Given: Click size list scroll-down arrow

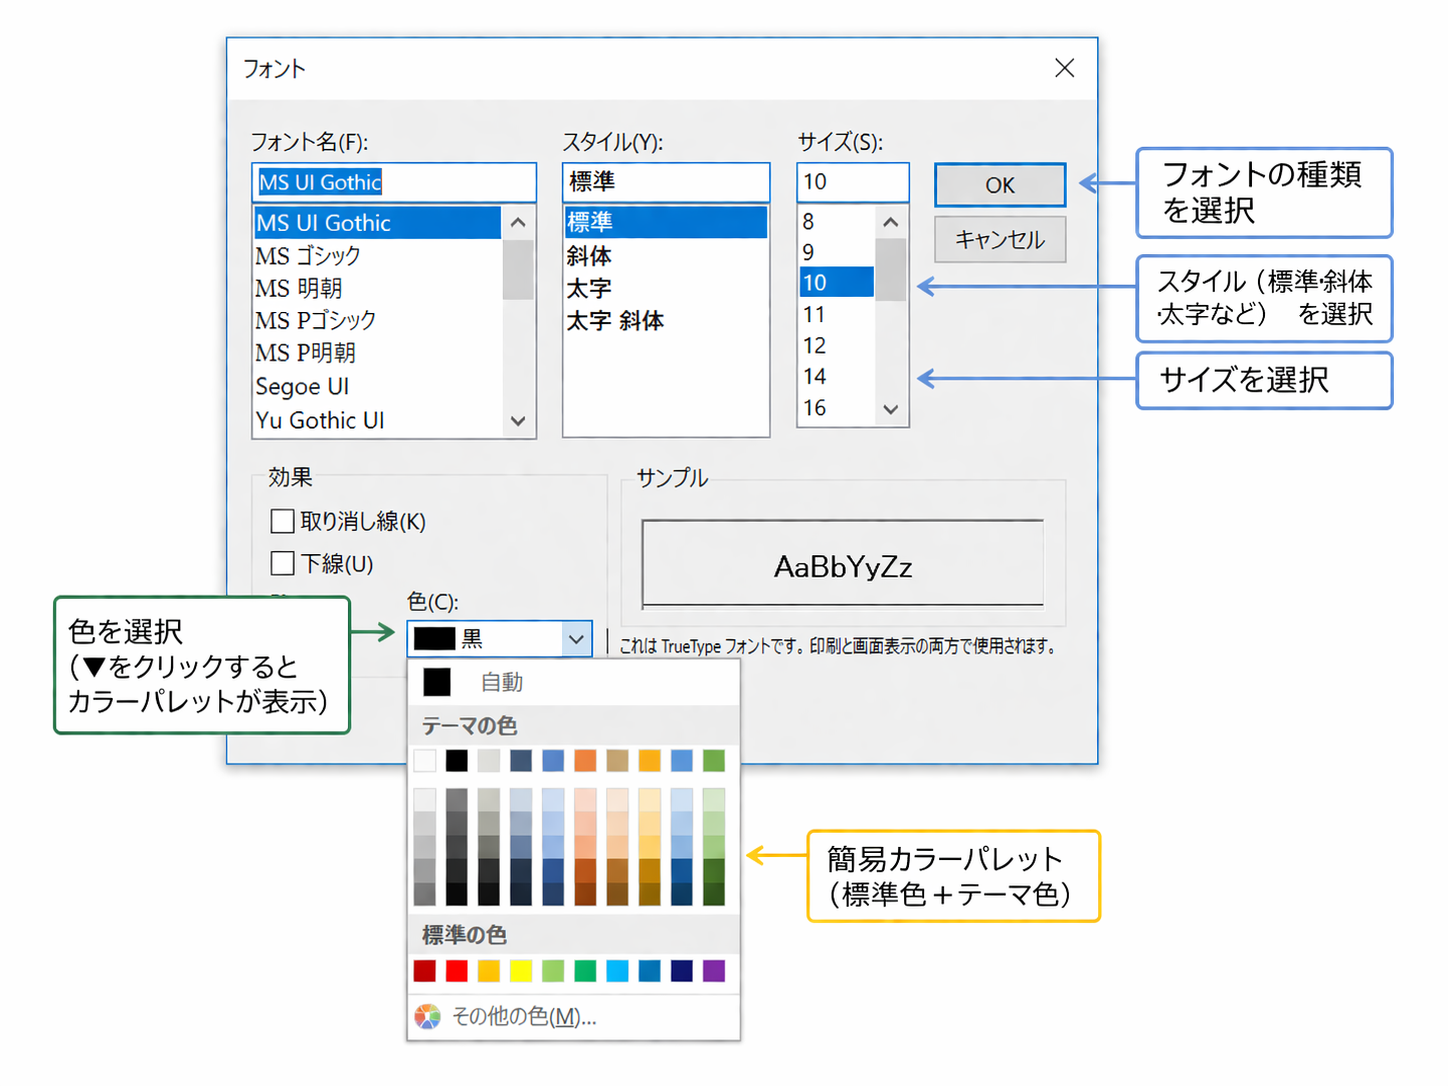Looking at the screenshot, I should 891,409.
